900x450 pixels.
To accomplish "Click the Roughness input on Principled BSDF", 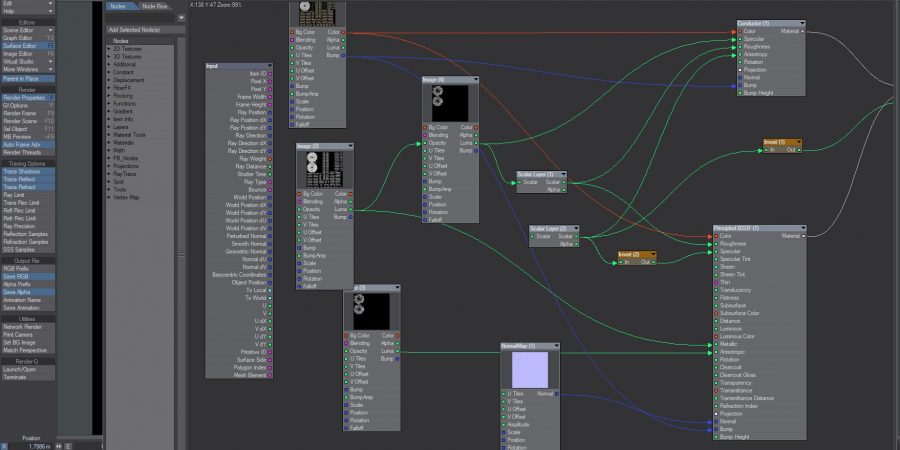I will click(714, 243).
